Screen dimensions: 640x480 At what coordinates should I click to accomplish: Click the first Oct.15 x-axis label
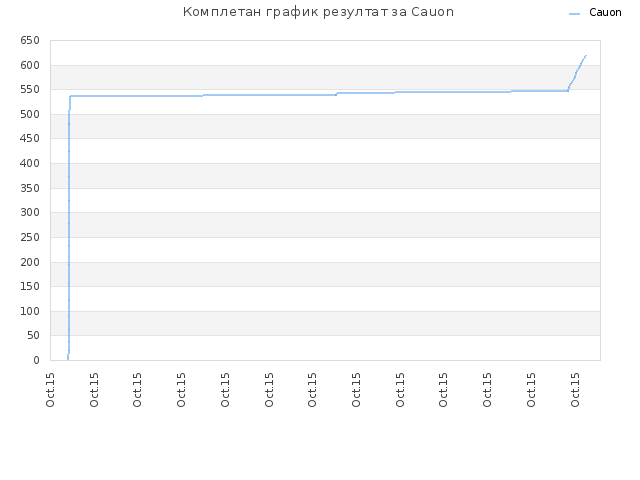point(50,390)
